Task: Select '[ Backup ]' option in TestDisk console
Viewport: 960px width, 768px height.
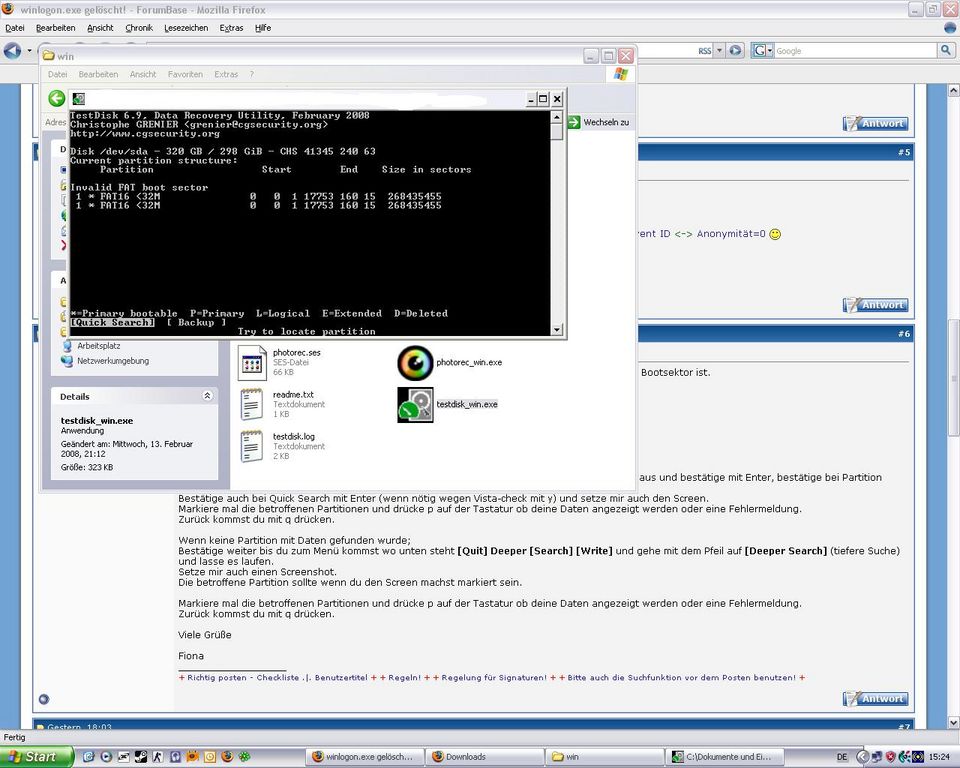Action: pos(196,322)
